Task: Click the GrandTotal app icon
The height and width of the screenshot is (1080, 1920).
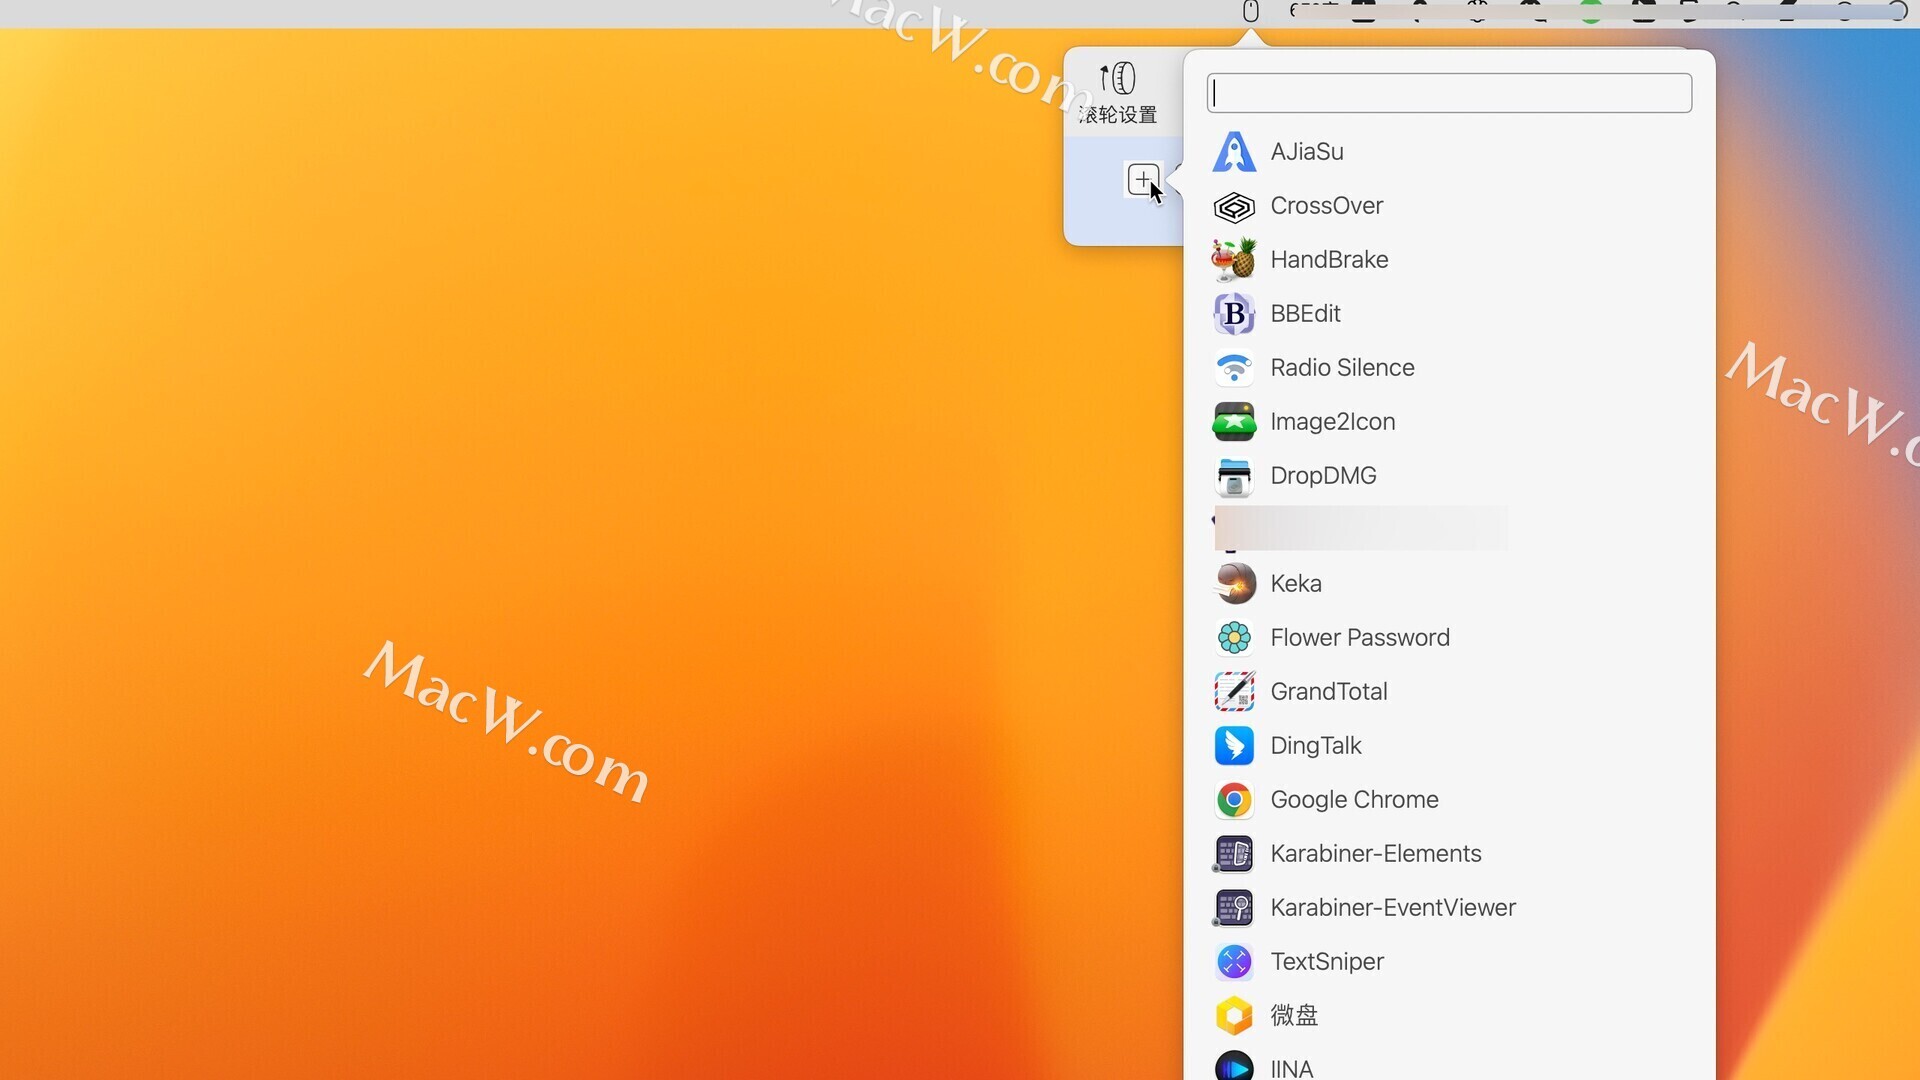Action: (x=1234, y=692)
